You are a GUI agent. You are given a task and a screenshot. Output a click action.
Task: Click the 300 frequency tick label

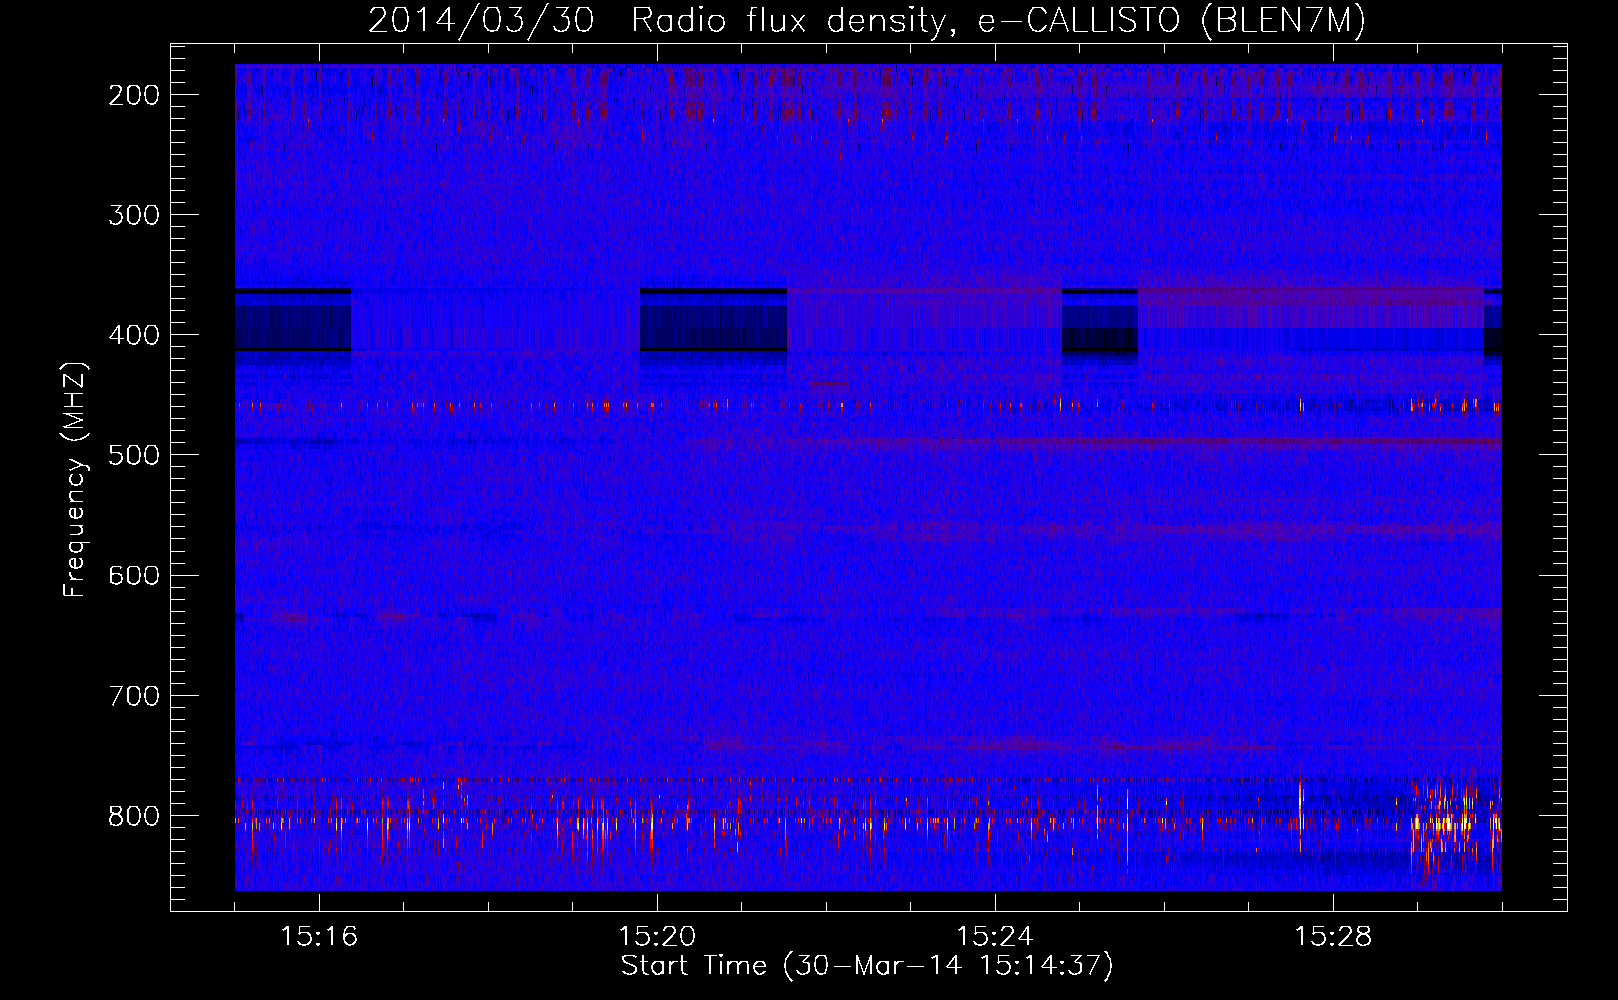(x=133, y=215)
